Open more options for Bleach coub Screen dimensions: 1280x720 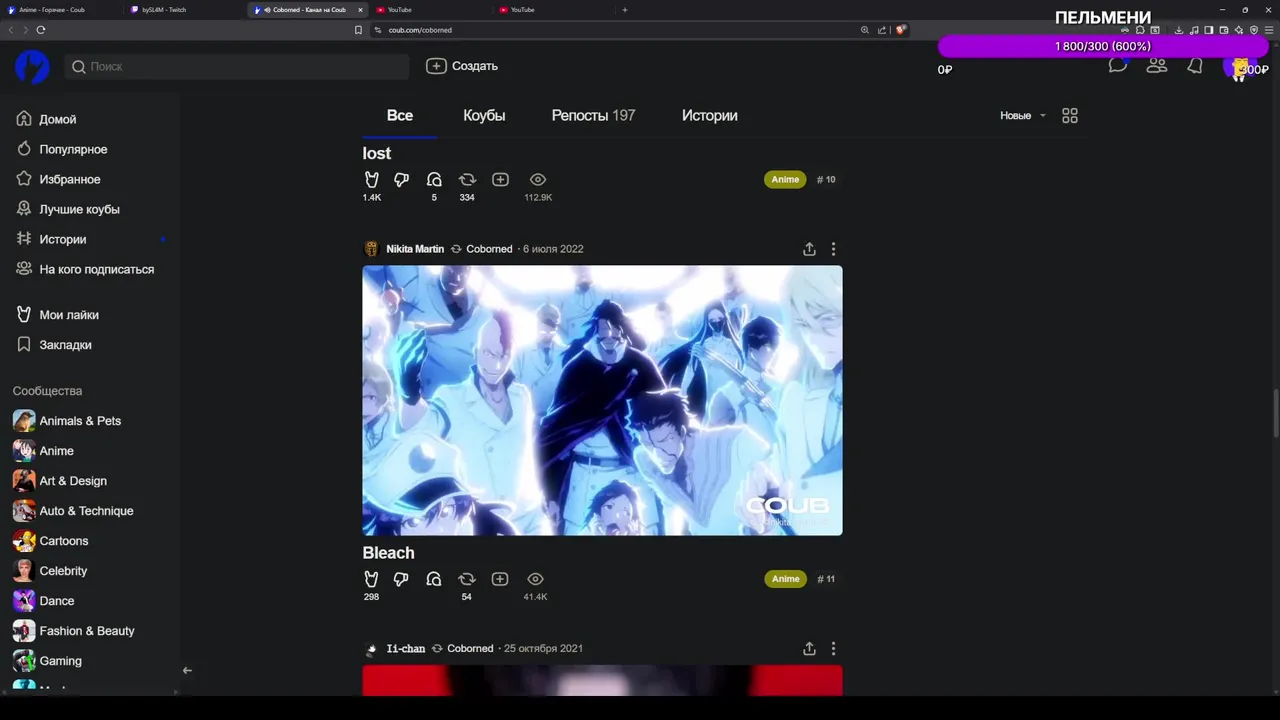pyautogui.click(x=833, y=249)
